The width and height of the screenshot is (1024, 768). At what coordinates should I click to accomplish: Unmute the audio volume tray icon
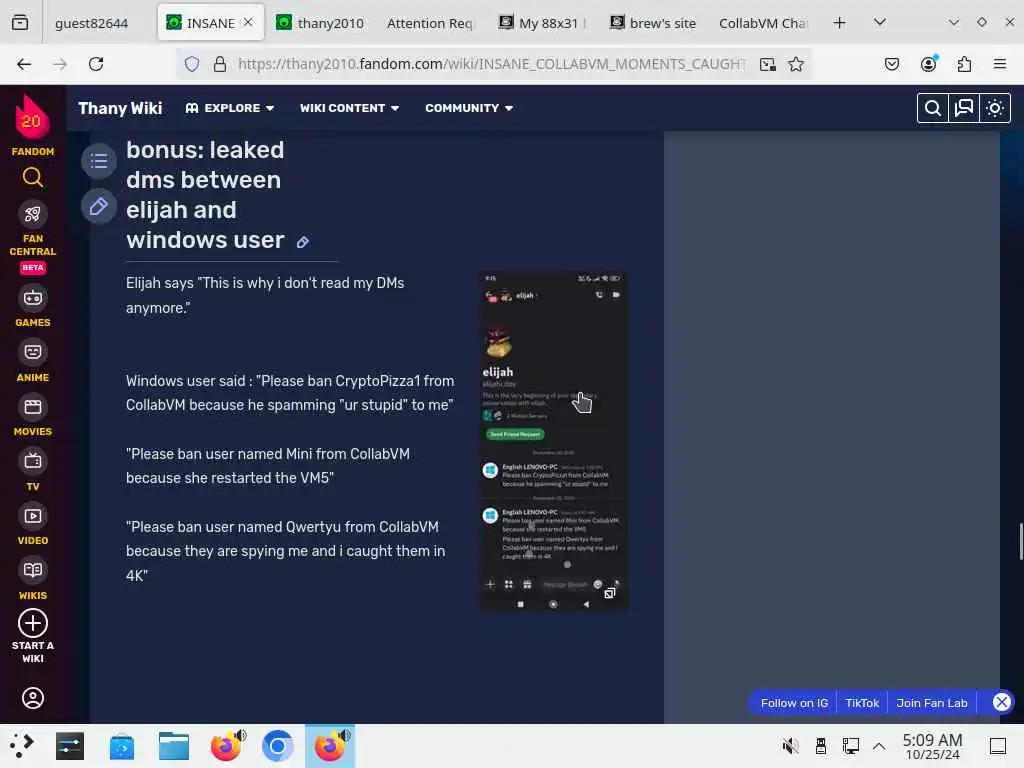click(x=790, y=746)
